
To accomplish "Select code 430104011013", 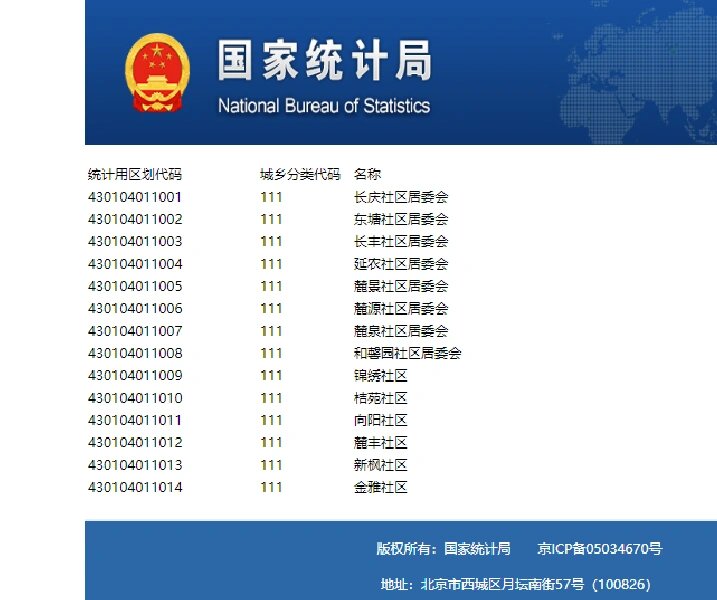I will [135, 465].
